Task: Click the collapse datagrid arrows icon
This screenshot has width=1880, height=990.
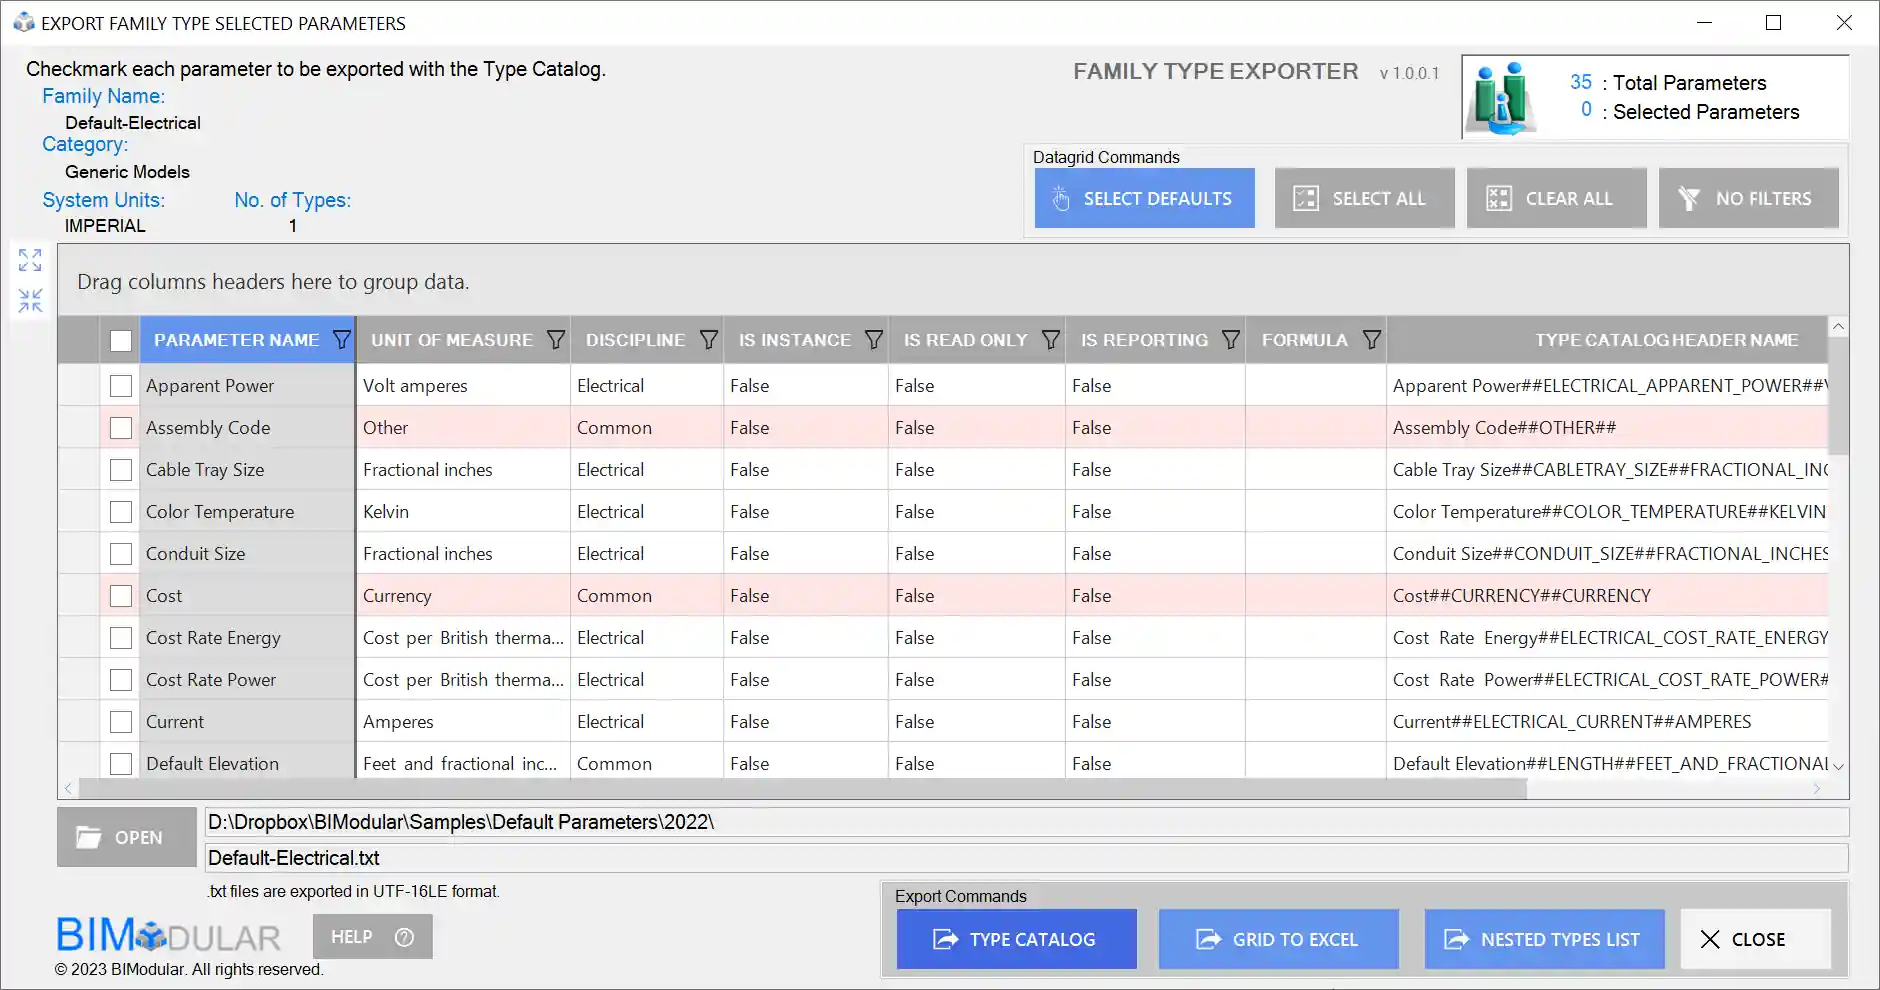Action: tap(30, 298)
